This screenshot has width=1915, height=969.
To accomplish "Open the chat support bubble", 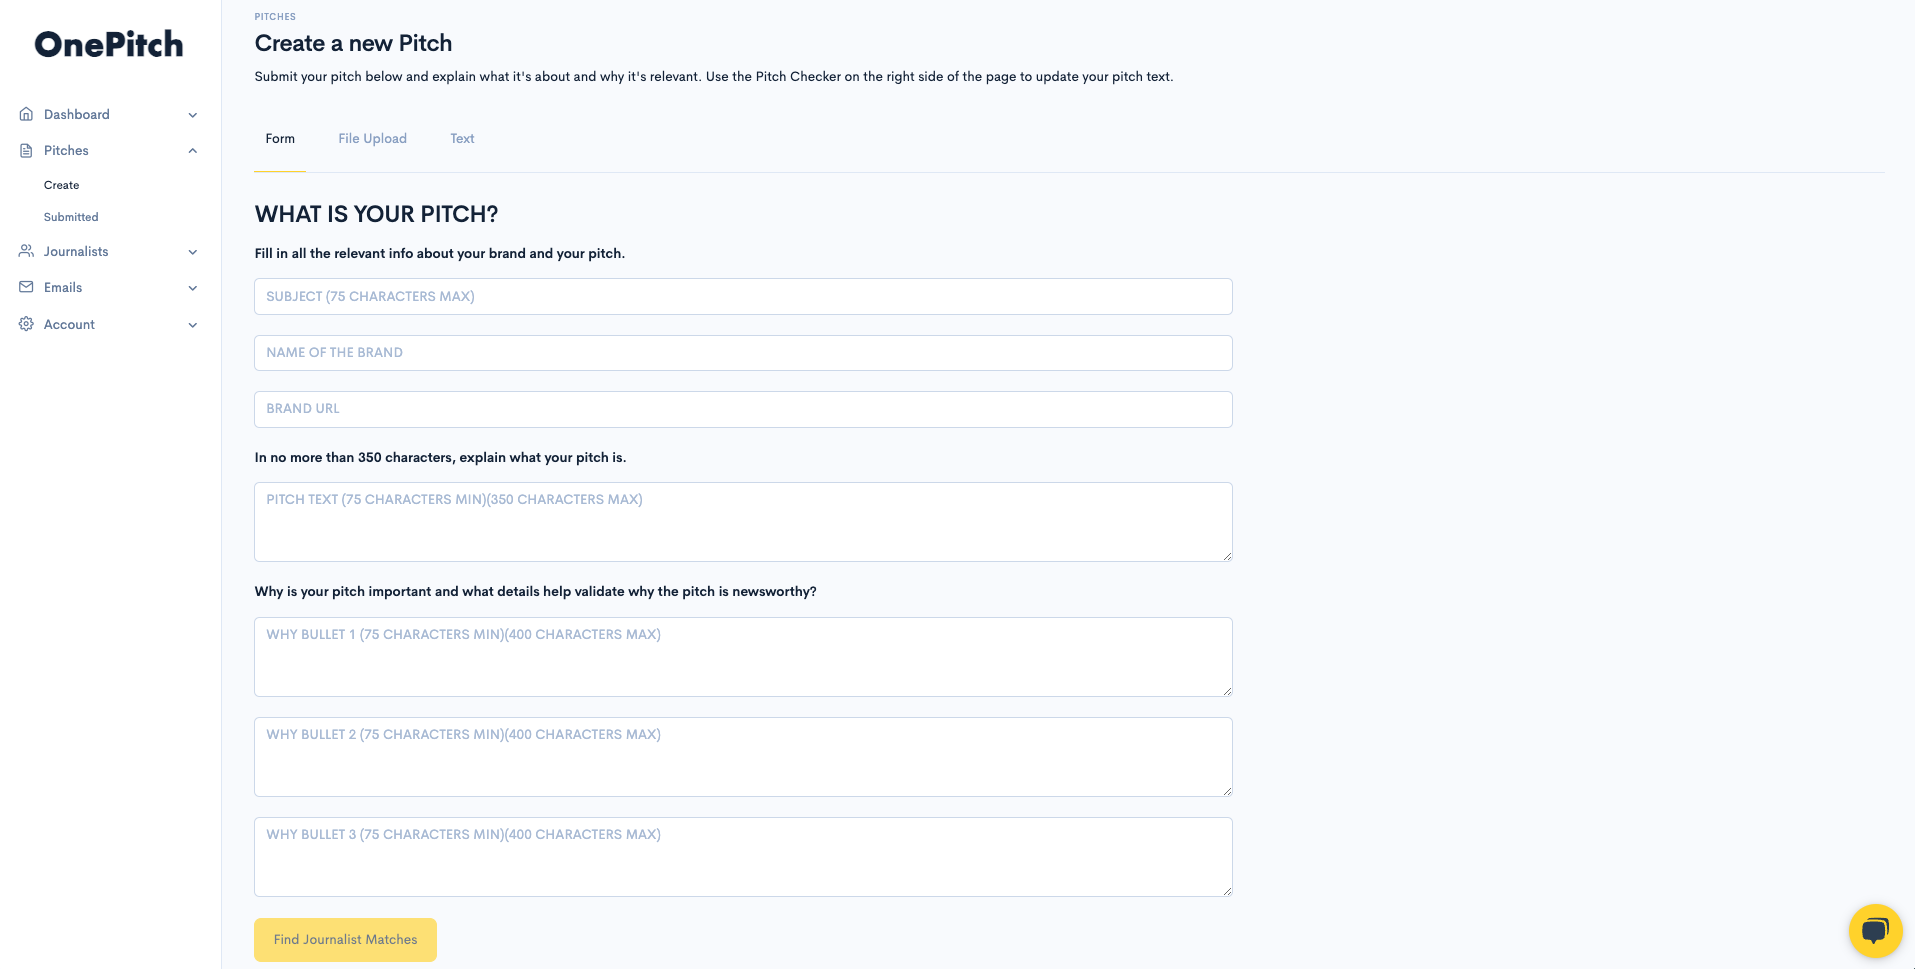I will tap(1875, 931).
